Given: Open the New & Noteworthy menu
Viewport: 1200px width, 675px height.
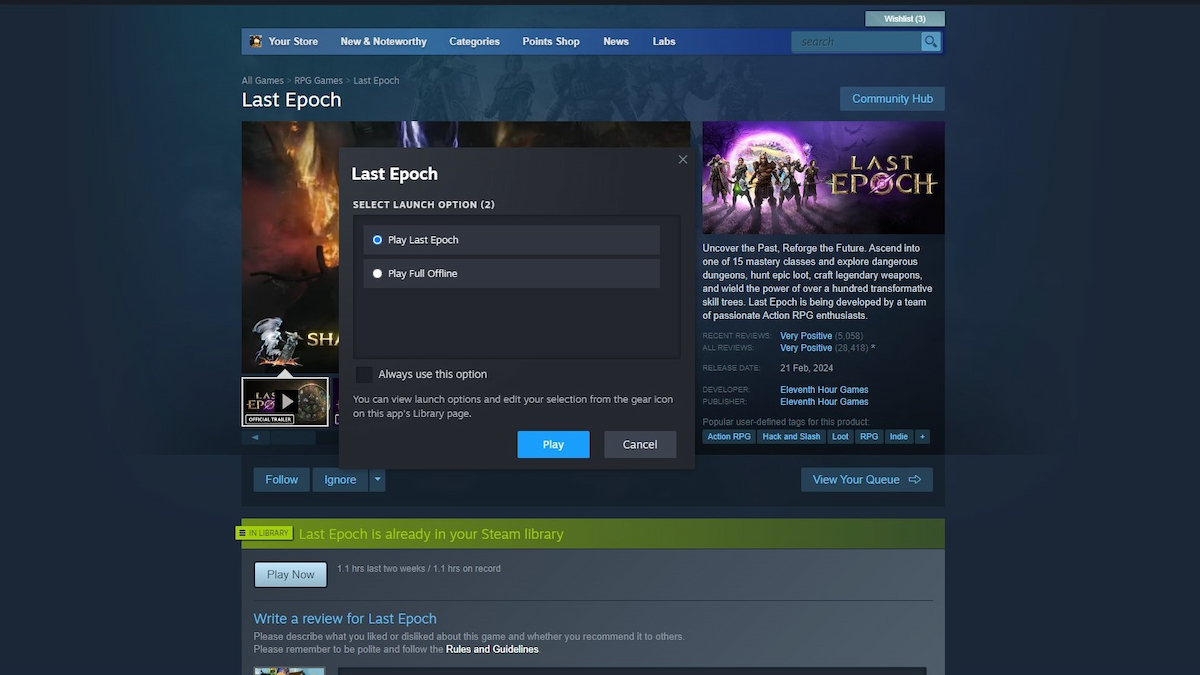Looking at the screenshot, I should [383, 42].
